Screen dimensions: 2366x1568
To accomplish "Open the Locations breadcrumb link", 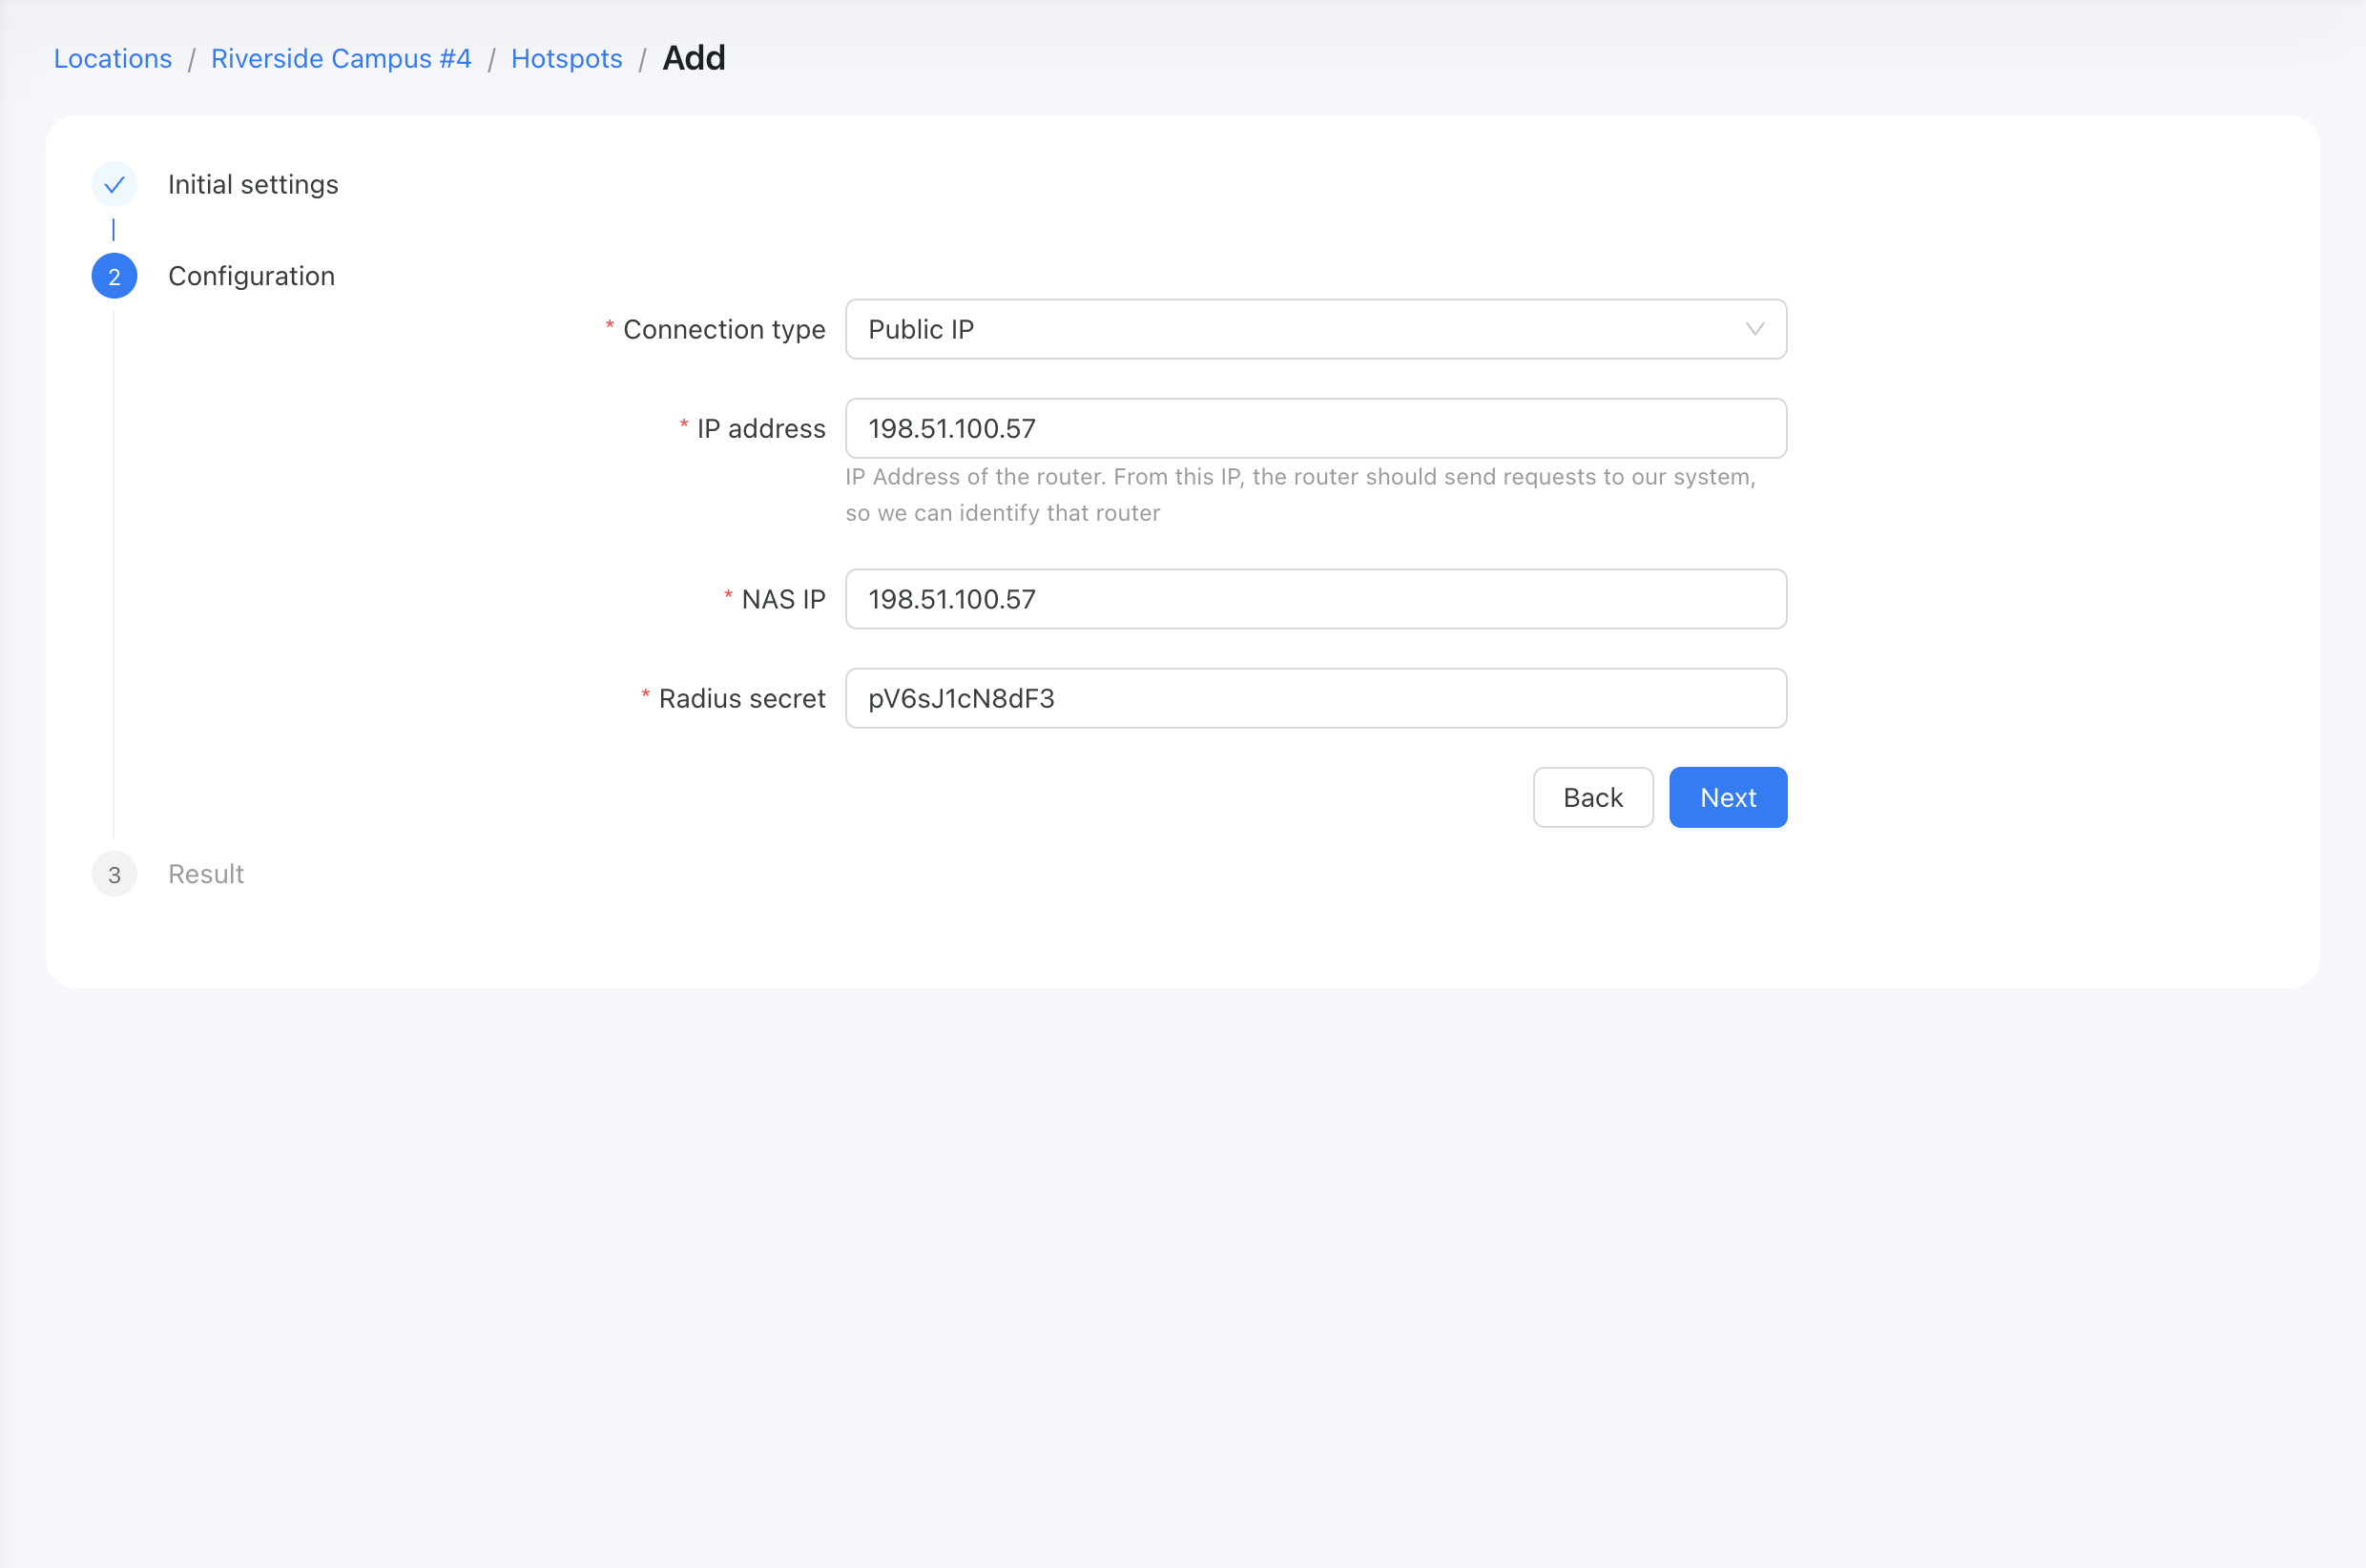I will [x=113, y=59].
